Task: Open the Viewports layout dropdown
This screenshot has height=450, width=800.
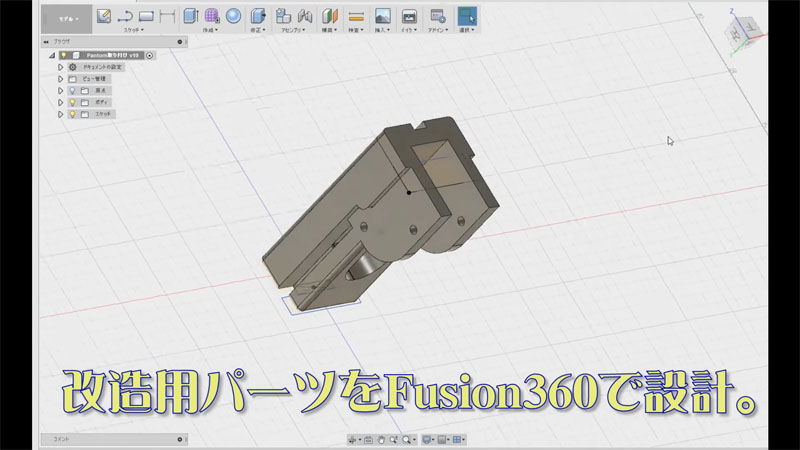Action: click(458, 439)
